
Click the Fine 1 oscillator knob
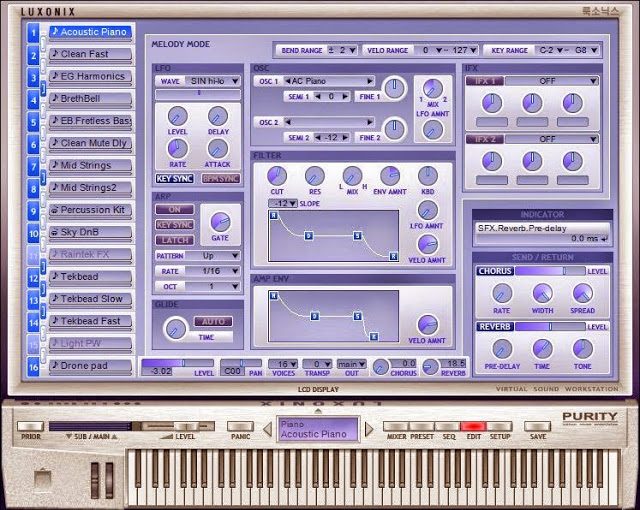(394, 88)
